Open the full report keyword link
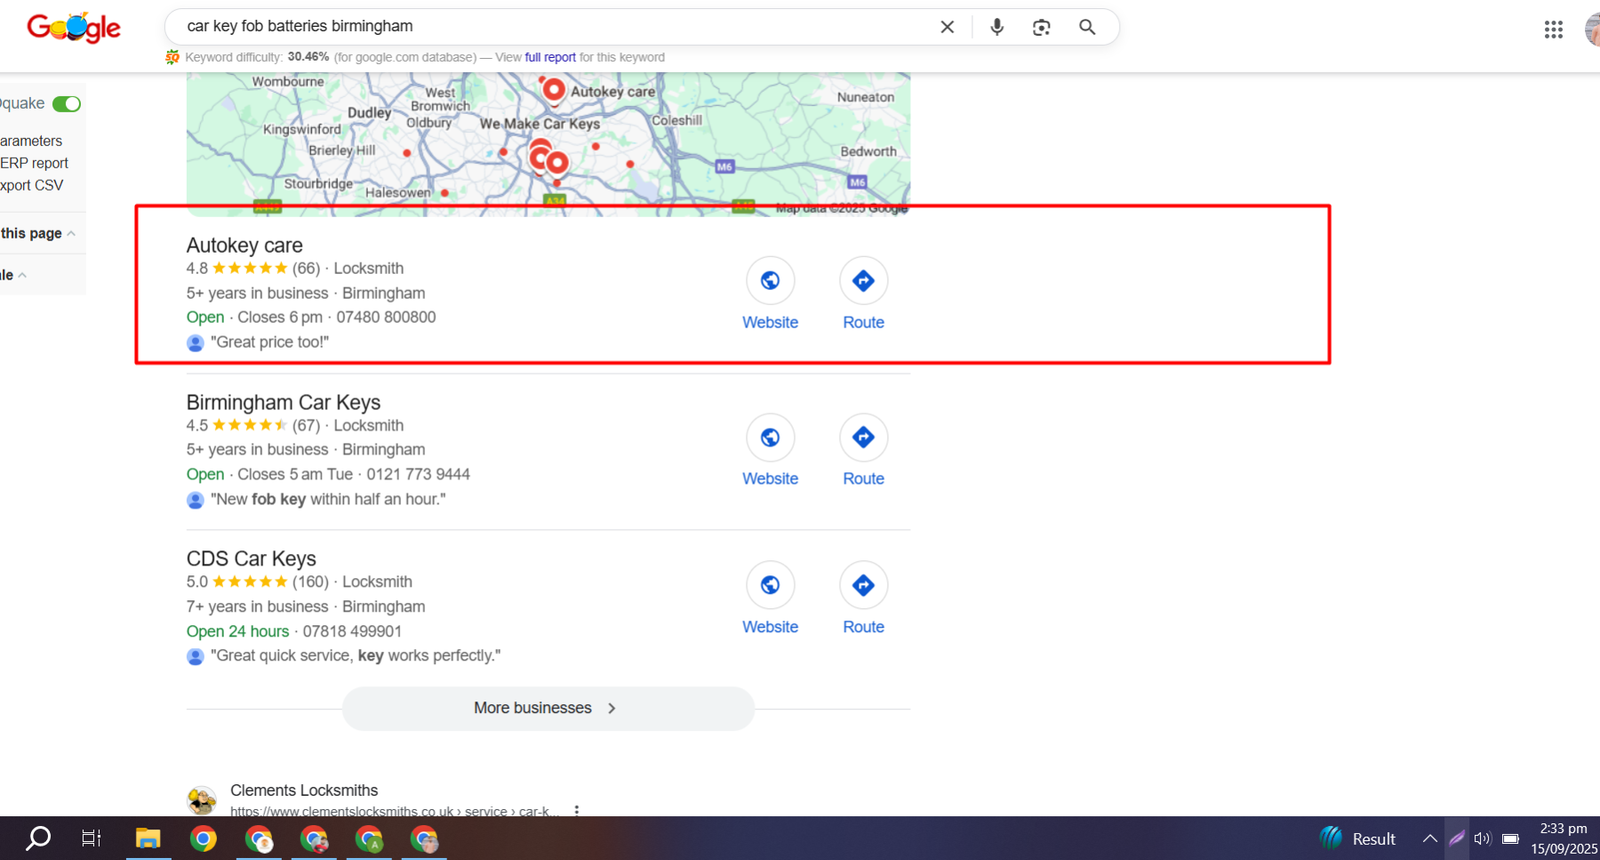 click(x=550, y=57)
